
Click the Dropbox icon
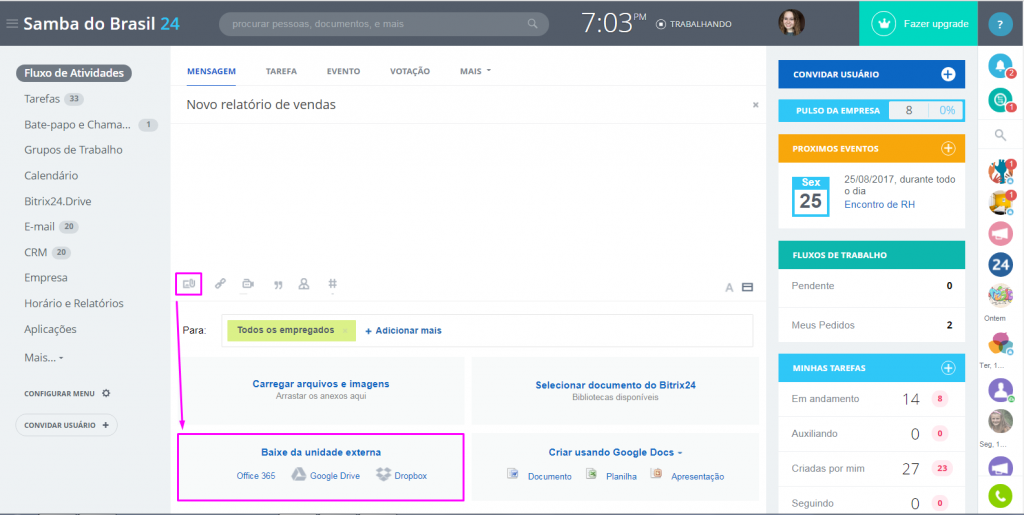[x=383, y=475]
